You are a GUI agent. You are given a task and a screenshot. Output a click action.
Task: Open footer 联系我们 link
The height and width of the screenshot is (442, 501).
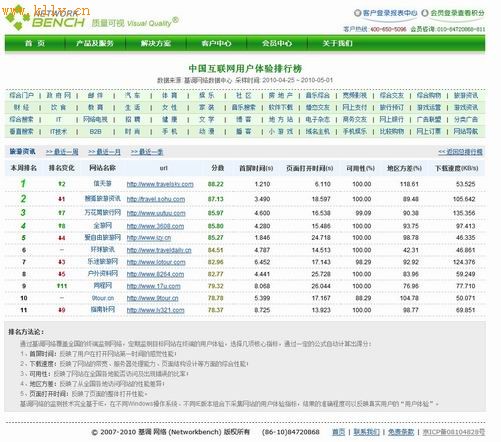point(366,432)
